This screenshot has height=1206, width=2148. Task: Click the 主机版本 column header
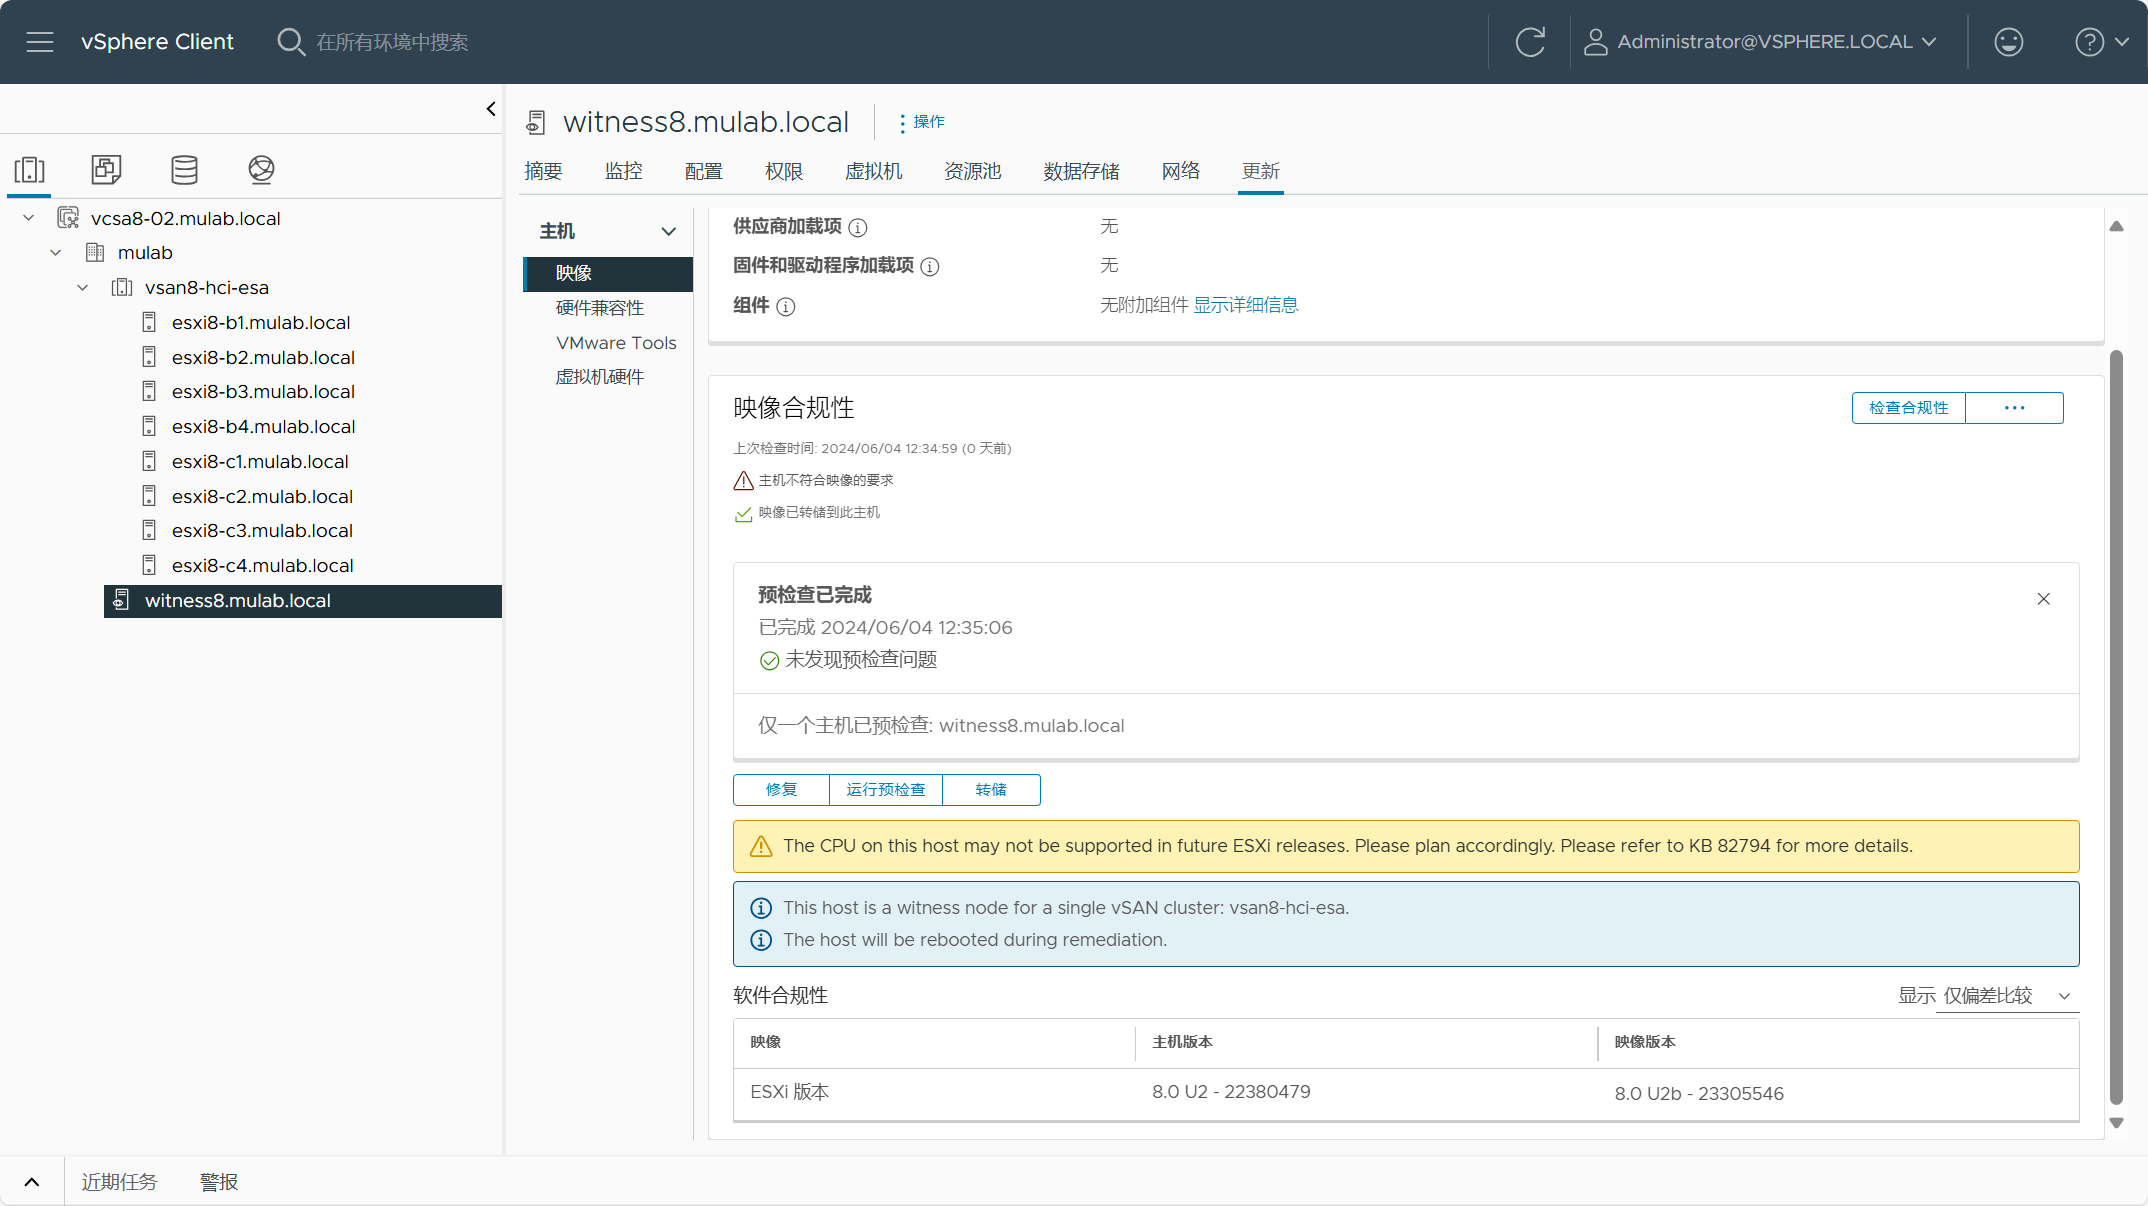click(x=1182, y=1042)
